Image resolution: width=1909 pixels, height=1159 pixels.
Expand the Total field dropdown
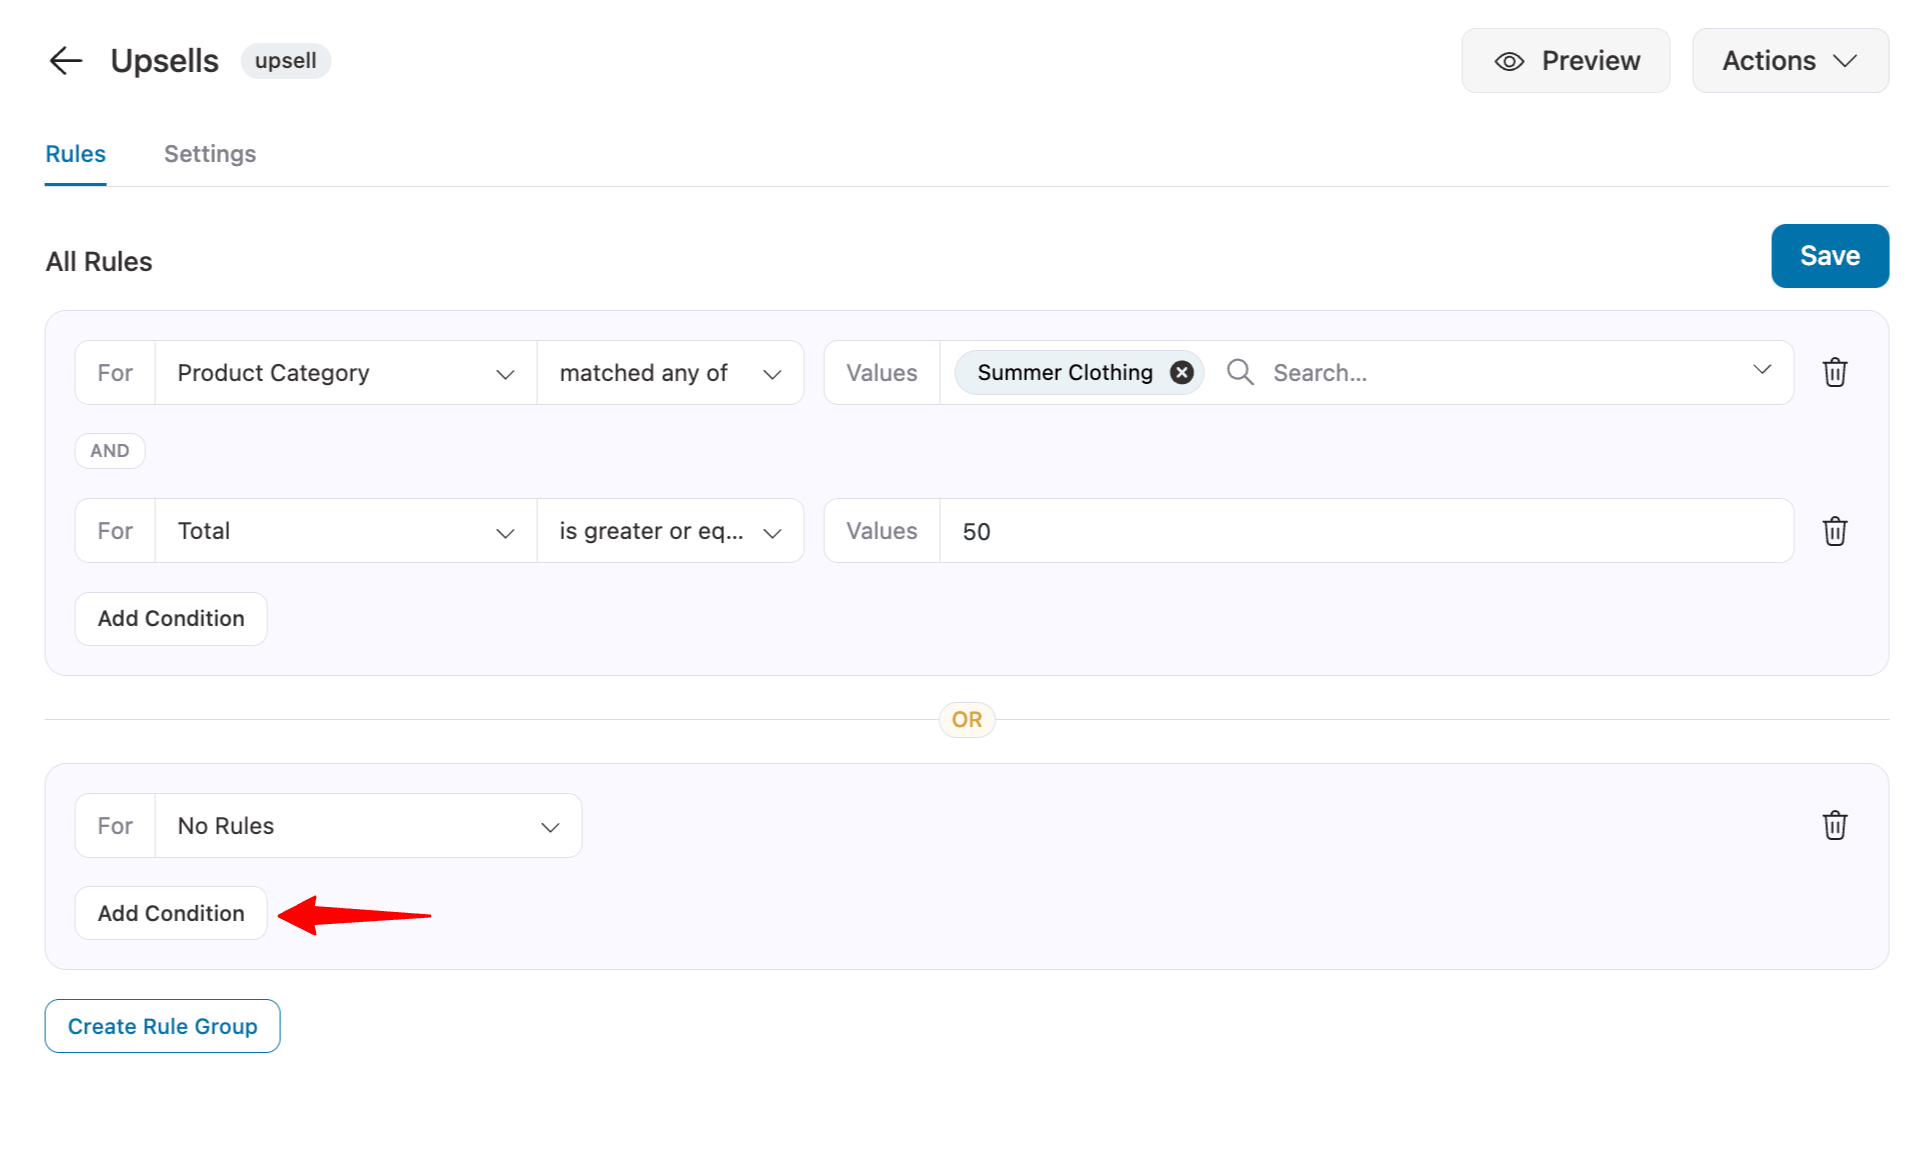[345, 531]
